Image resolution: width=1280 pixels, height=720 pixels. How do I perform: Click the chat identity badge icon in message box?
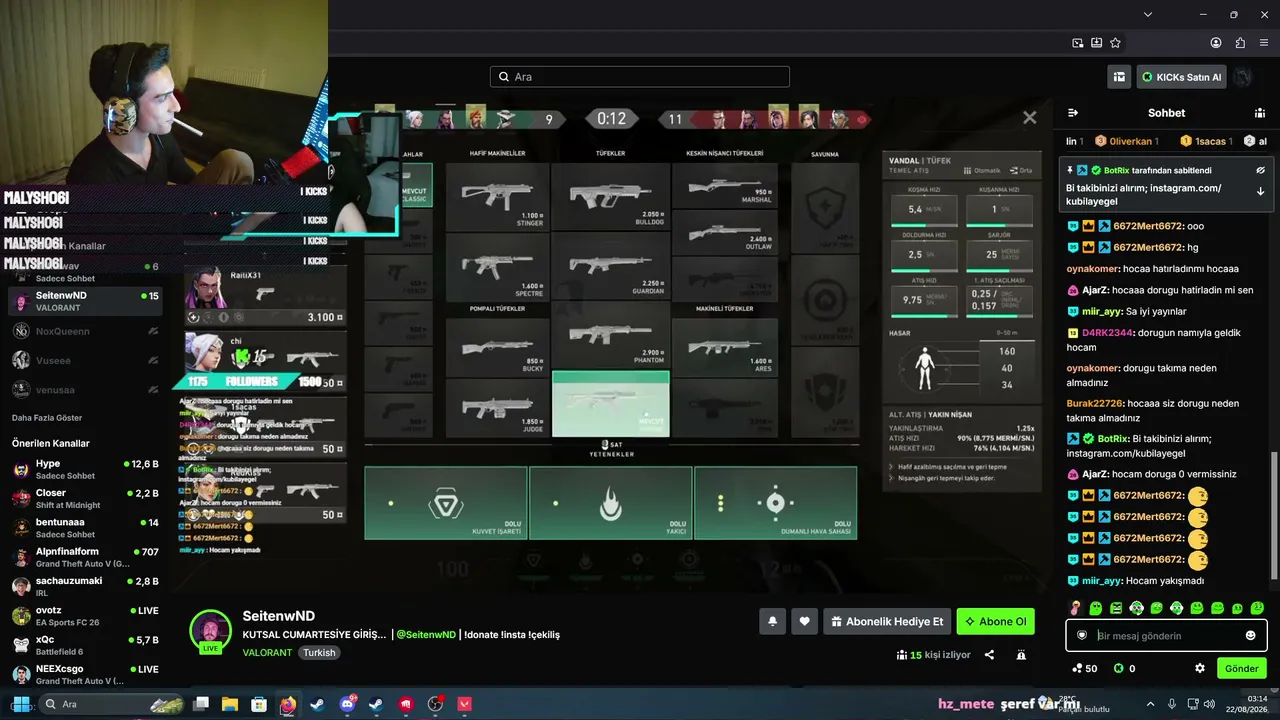[1081, 635]
